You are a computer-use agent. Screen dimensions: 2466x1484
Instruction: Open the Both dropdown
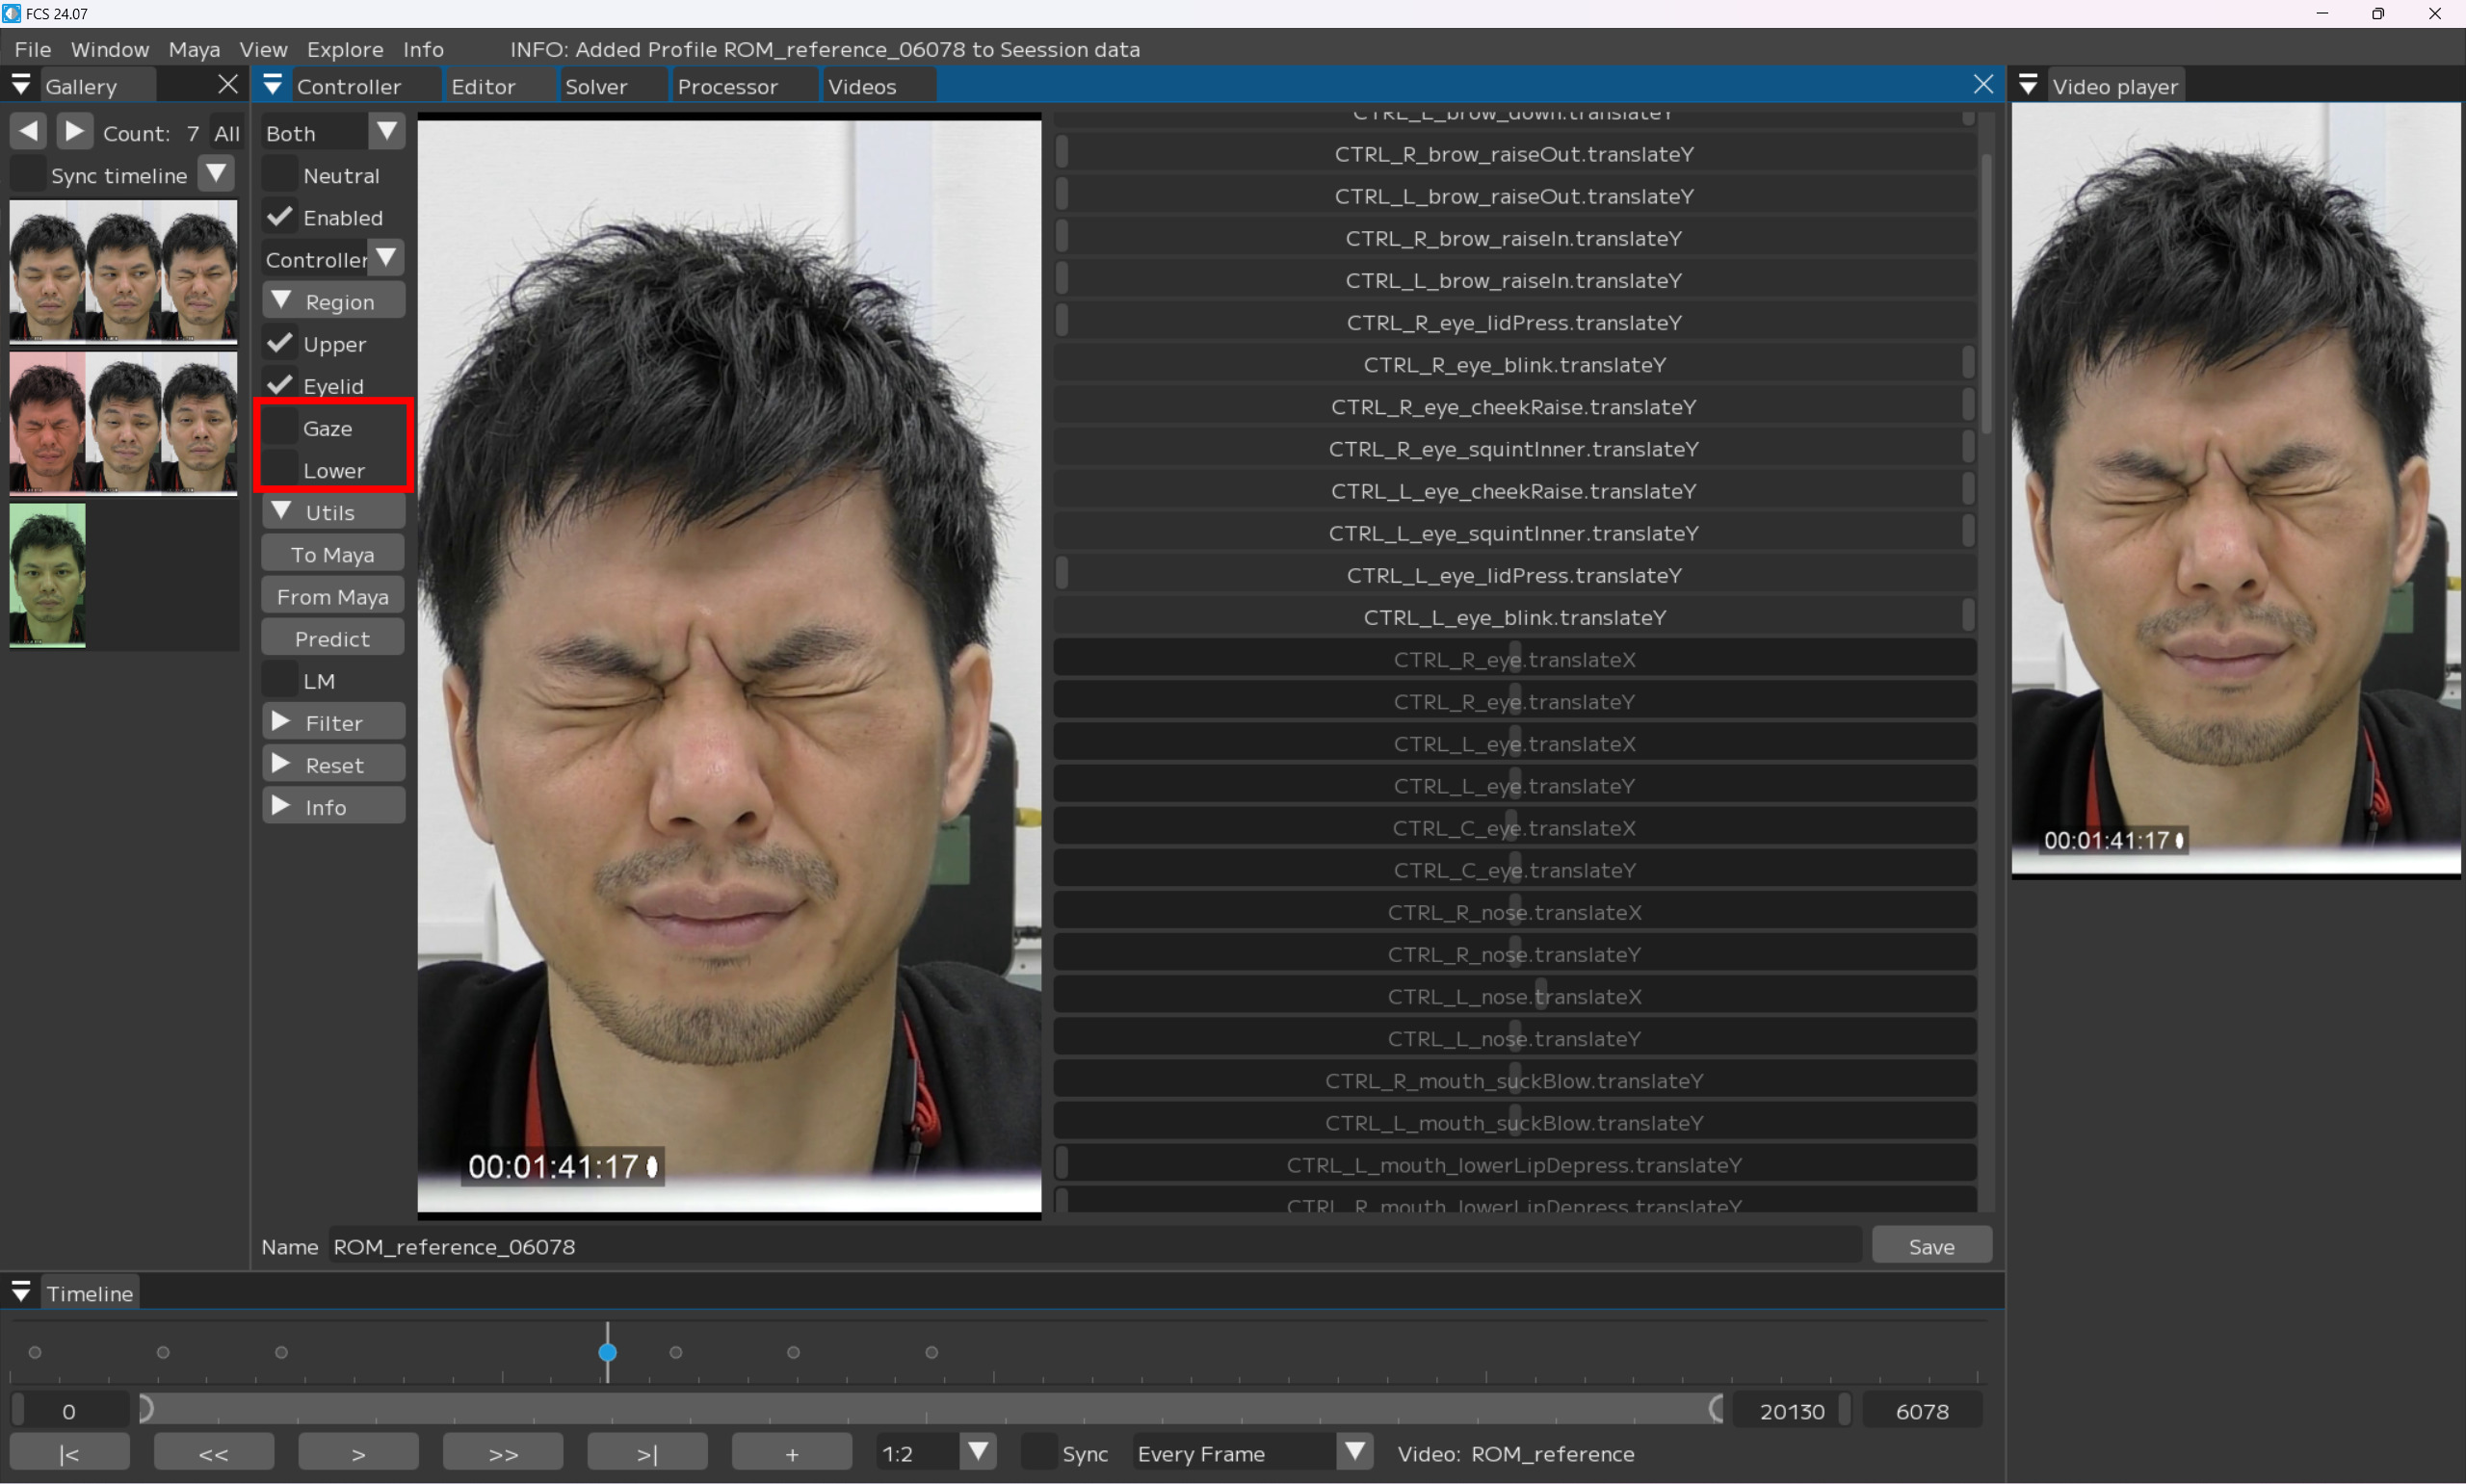(x=333, y=133)
